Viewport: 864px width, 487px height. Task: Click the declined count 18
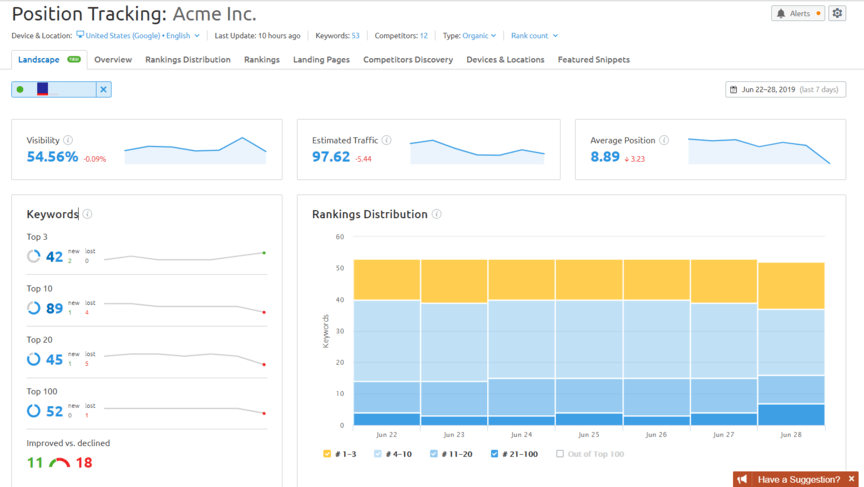click(84, 462)
